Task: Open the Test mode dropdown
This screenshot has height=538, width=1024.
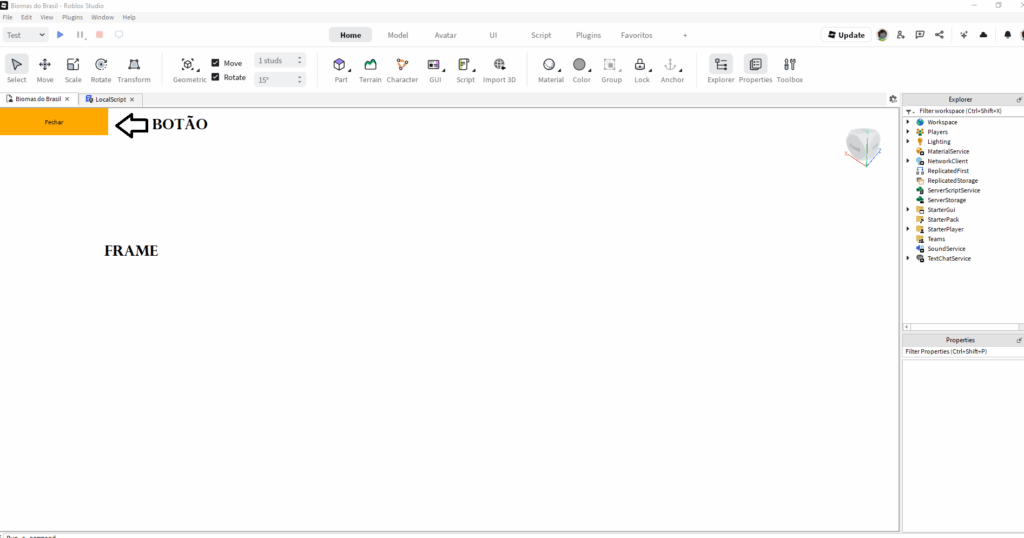Action: (25, 35)
